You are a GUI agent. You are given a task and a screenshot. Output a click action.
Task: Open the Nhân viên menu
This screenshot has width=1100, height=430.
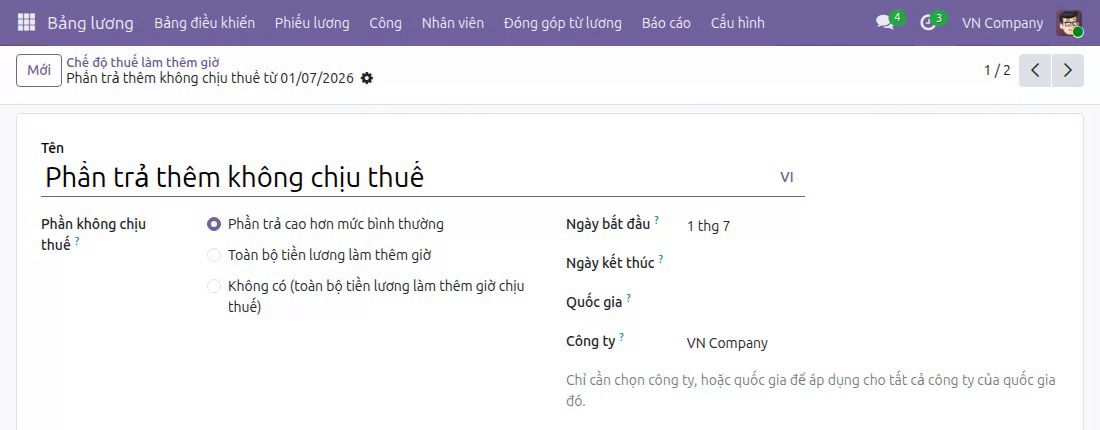click(x=453, y=23)
